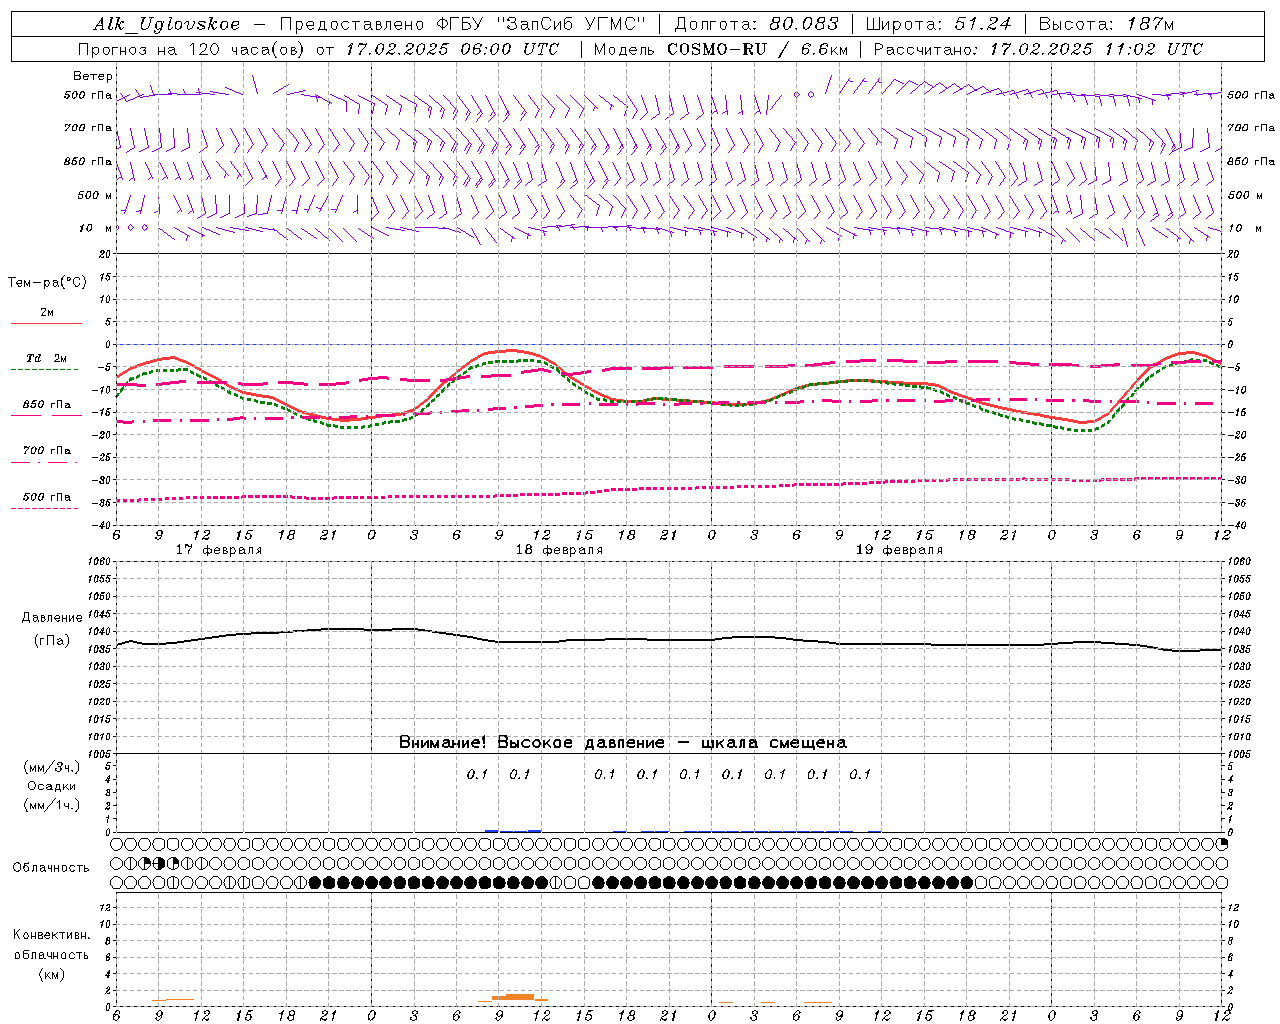The width and height of the screenshot is (1280, 1024).
Task: Click the (гПа) pressure unit label
Action: pos(52,640)
